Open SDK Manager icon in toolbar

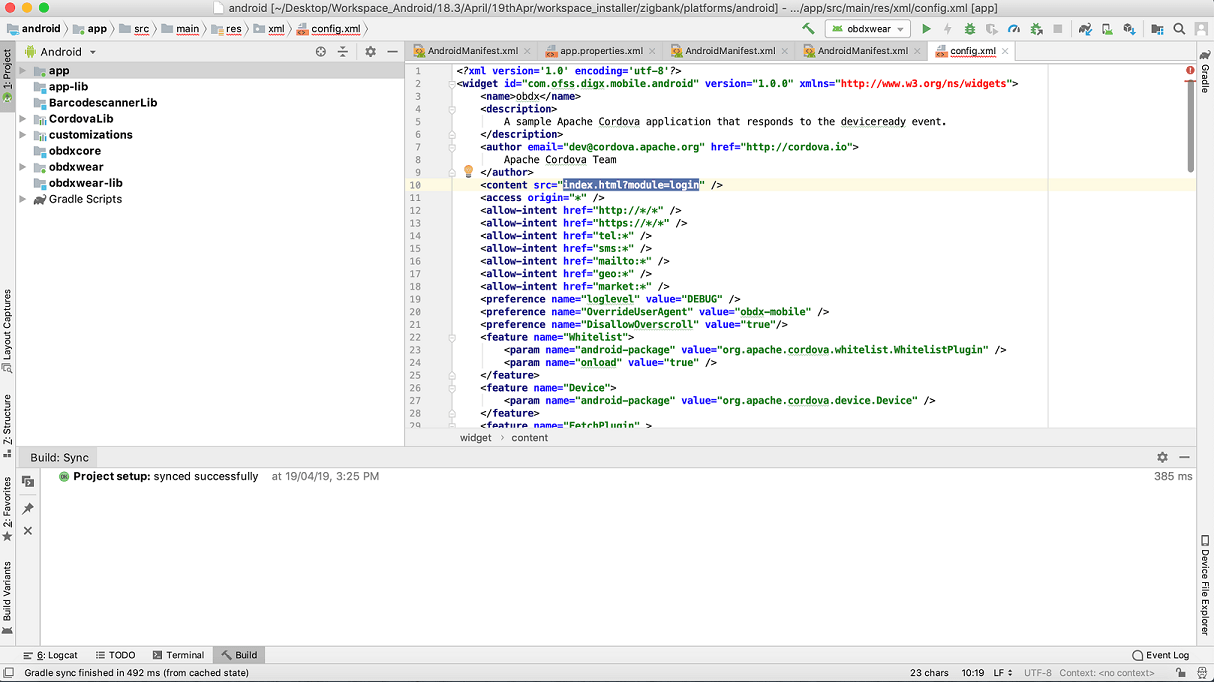[1129, 29]
